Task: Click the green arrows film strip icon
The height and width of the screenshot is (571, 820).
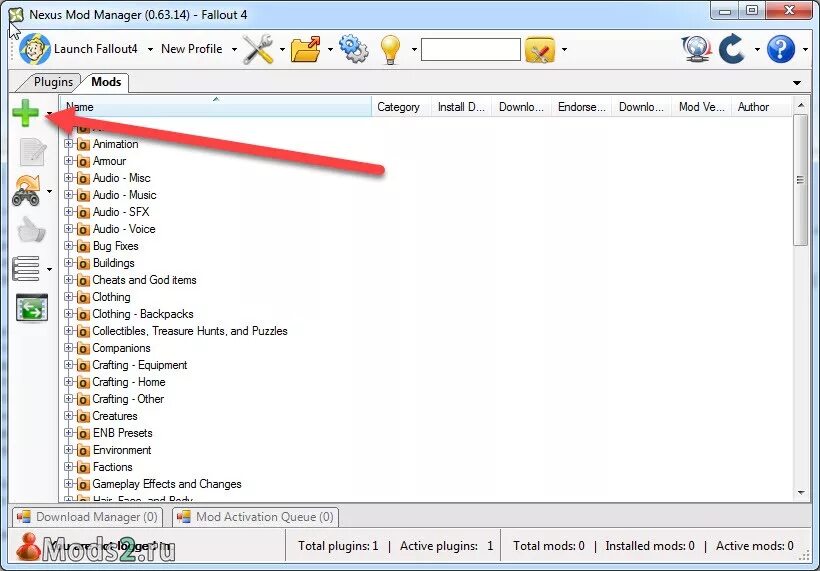Action: pyautogui.click(x=32, y=307)
